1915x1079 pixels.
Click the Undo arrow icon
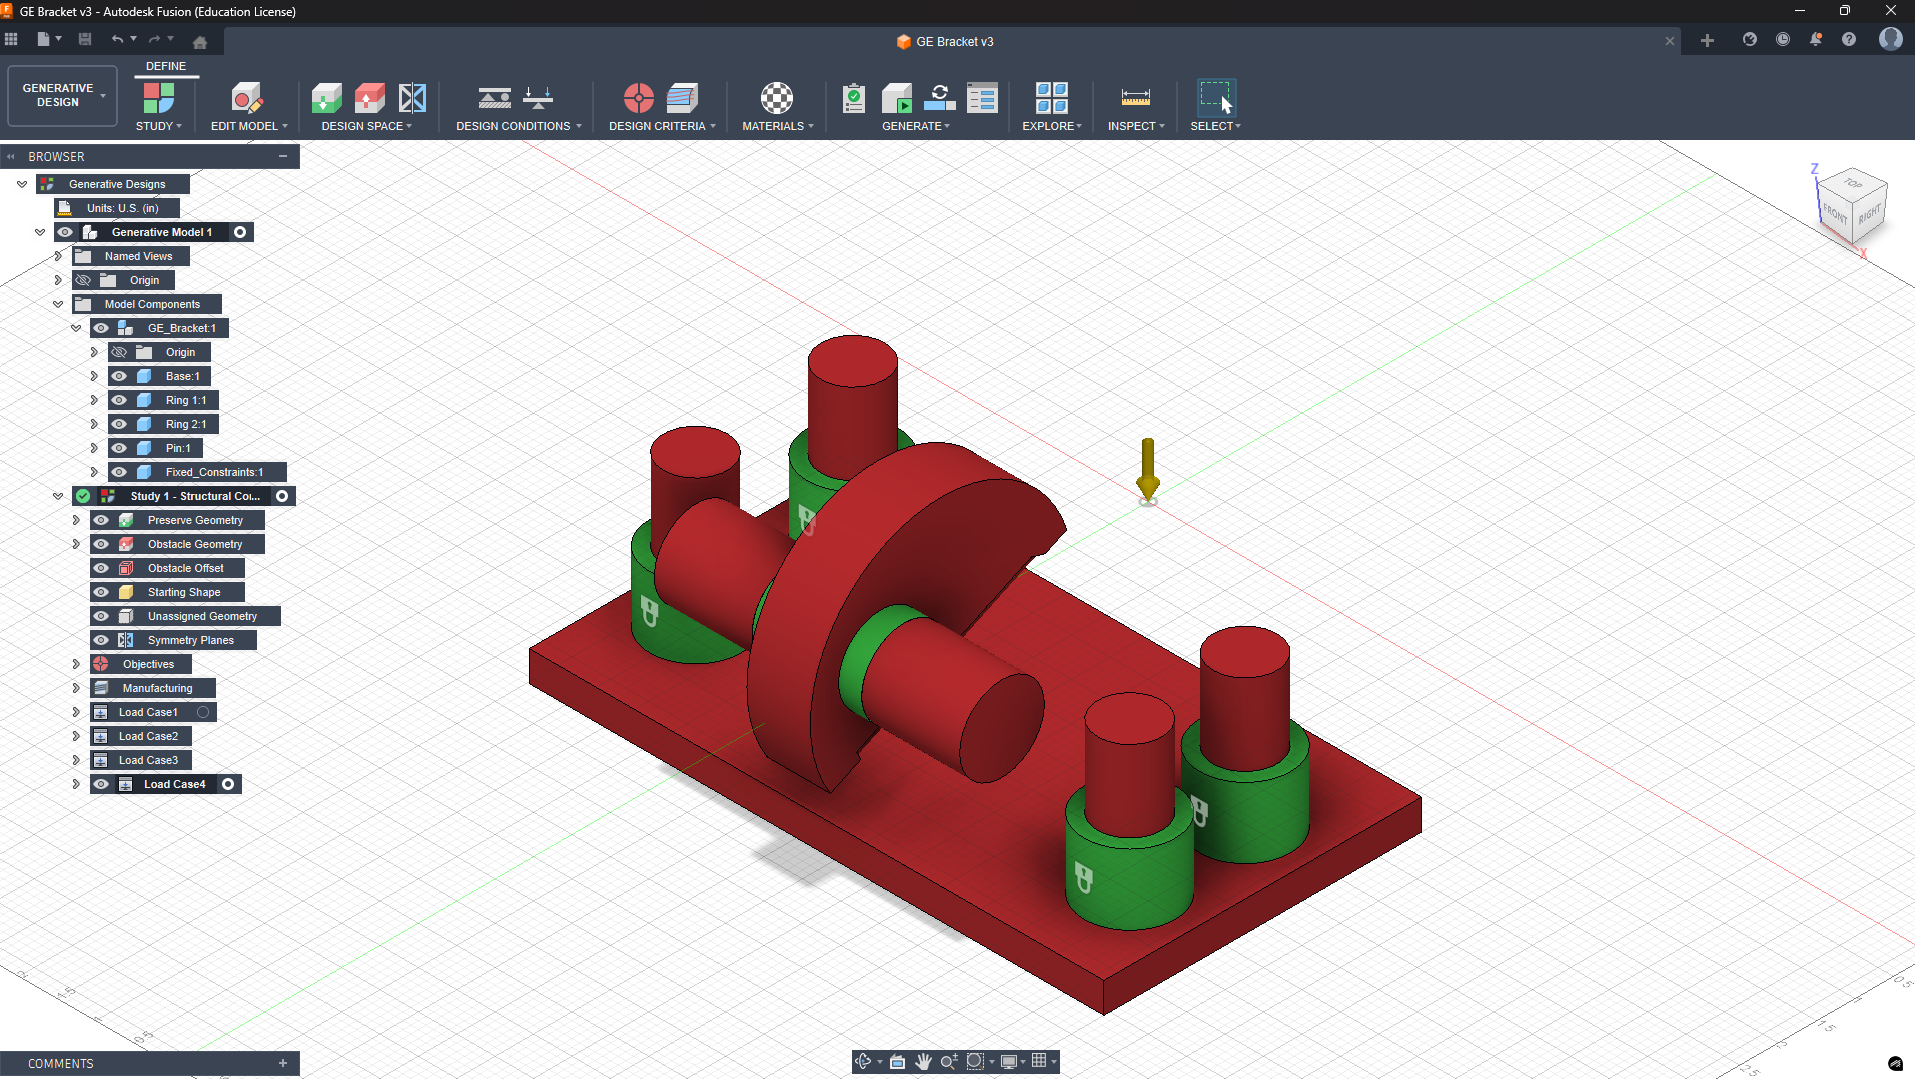pos(118,39)
